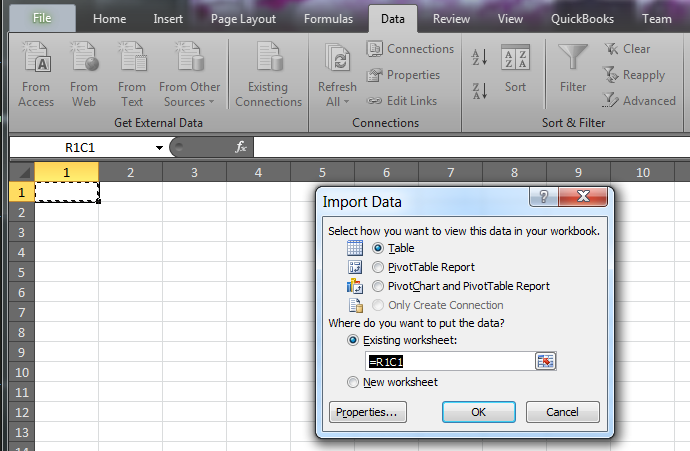Open data range Properties in ribbon

(x=403, y=75)
